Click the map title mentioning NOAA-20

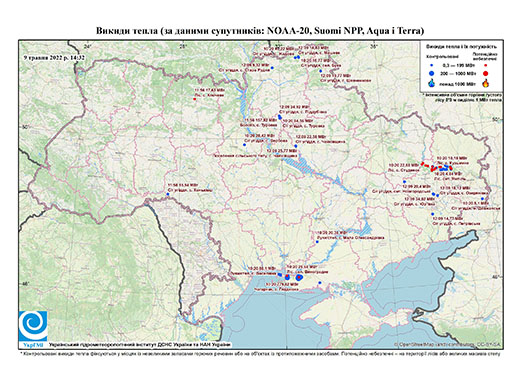point(260,31)
